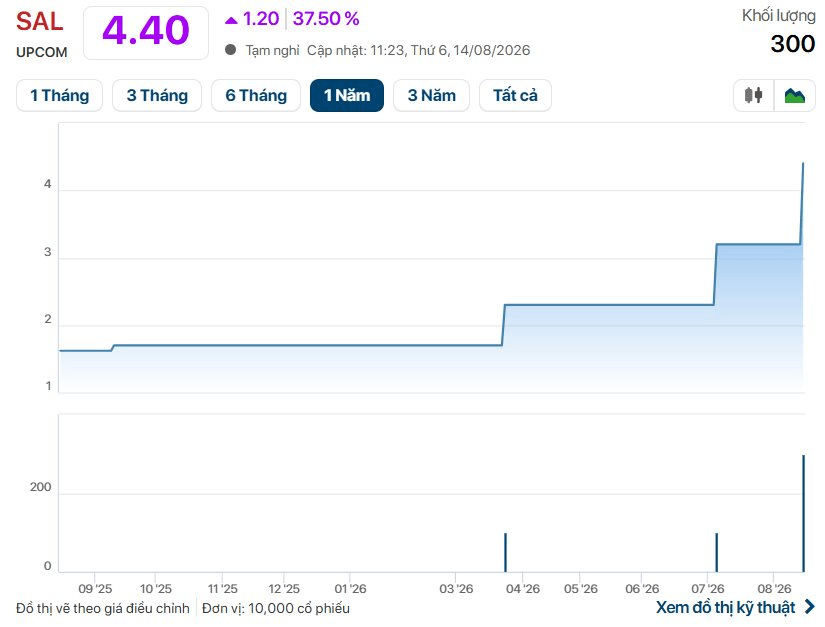Screen dimensions: 825x627
Task: Click the SAL ticker symbol
Action: click(39, 22)
